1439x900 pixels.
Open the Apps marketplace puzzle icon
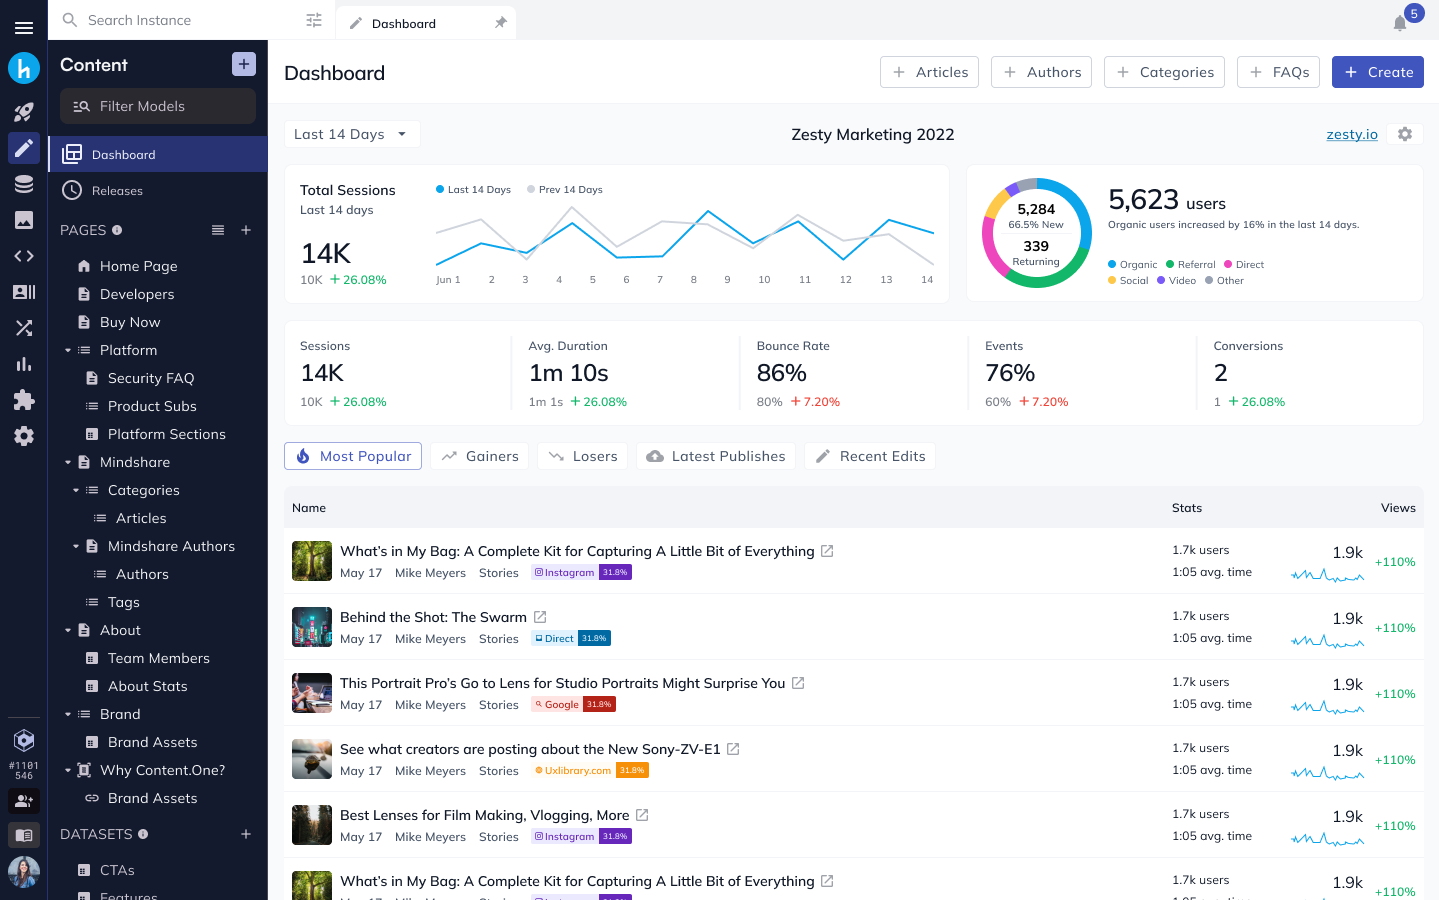pos(24,399)
